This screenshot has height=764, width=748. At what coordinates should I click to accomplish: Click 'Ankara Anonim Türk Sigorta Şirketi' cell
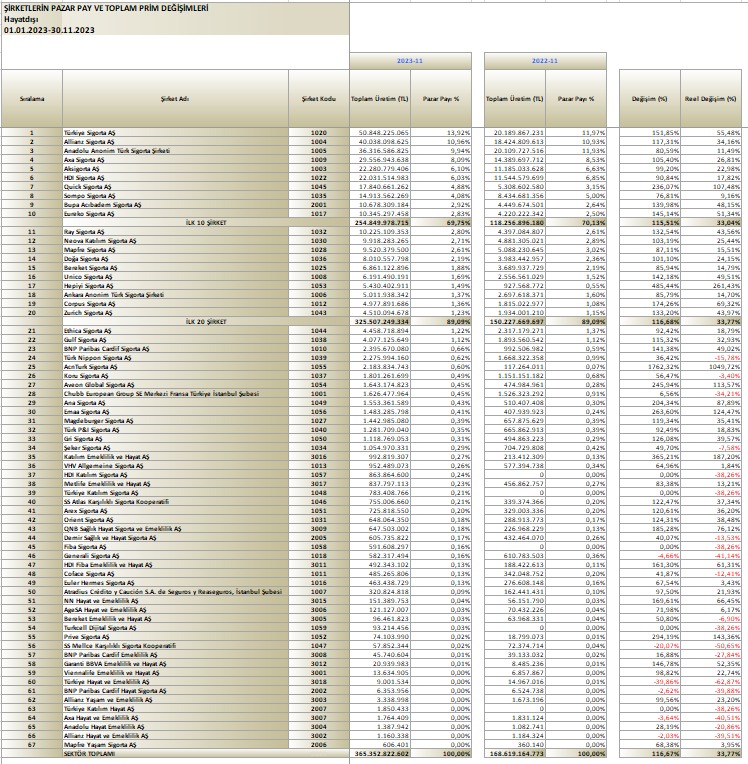pos(175,295)
